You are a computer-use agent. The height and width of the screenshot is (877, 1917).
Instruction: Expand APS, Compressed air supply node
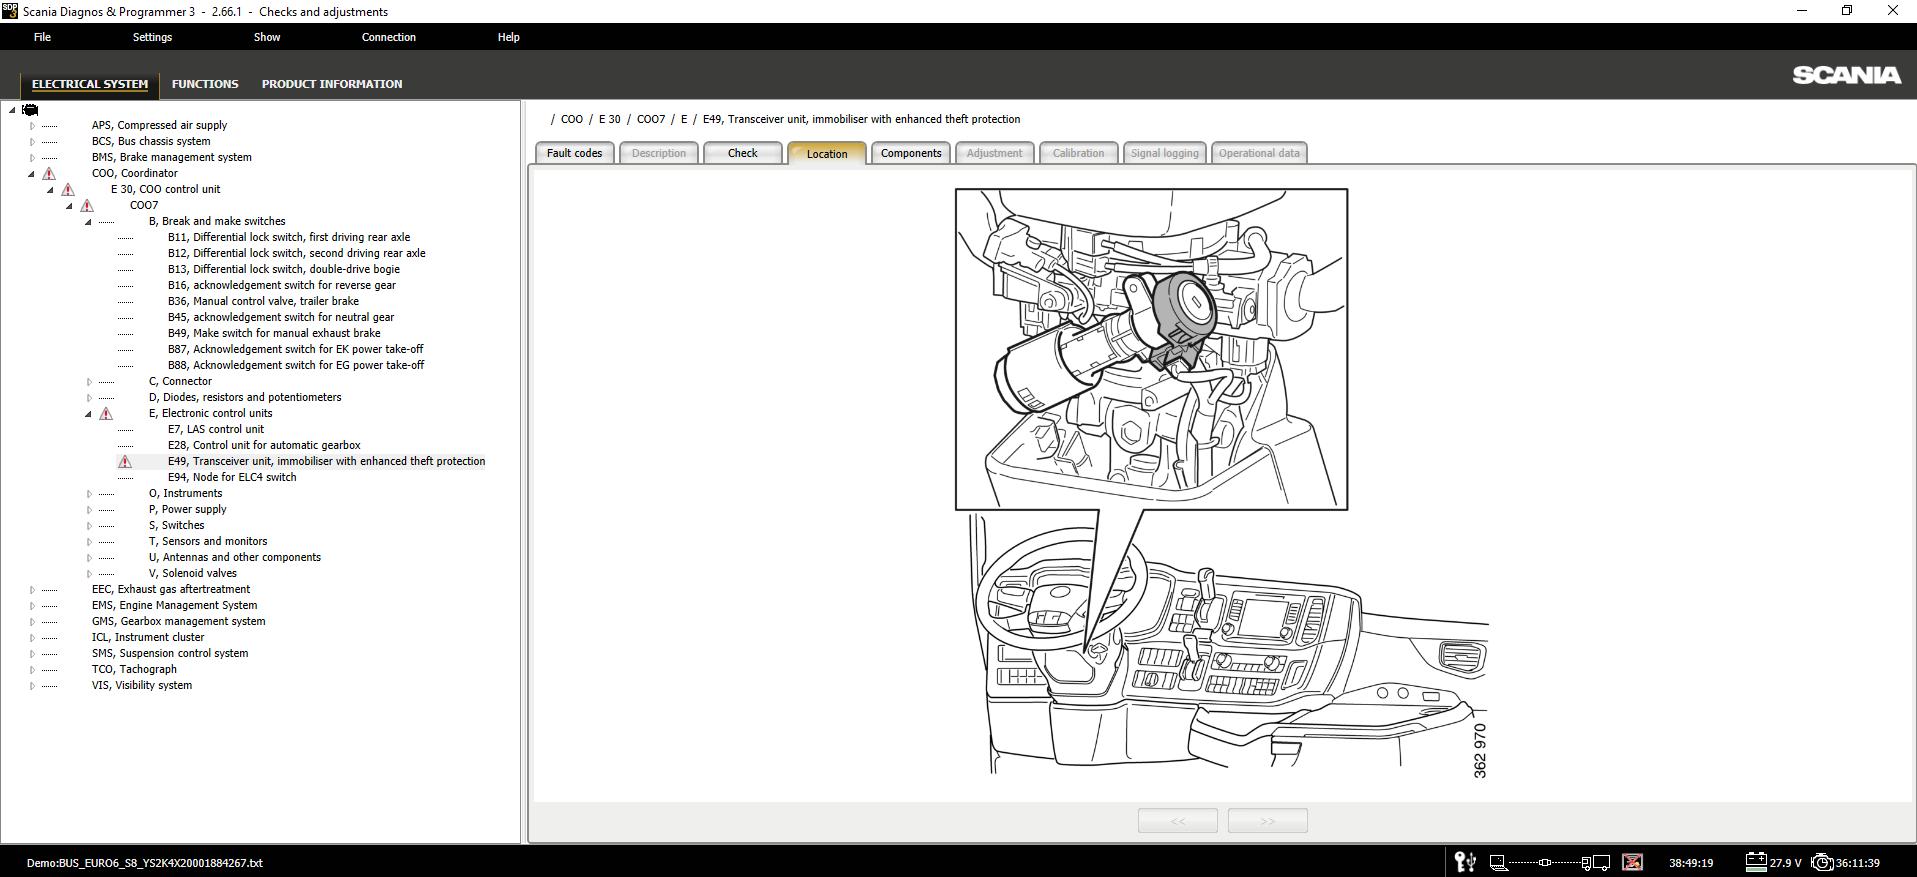32,126
